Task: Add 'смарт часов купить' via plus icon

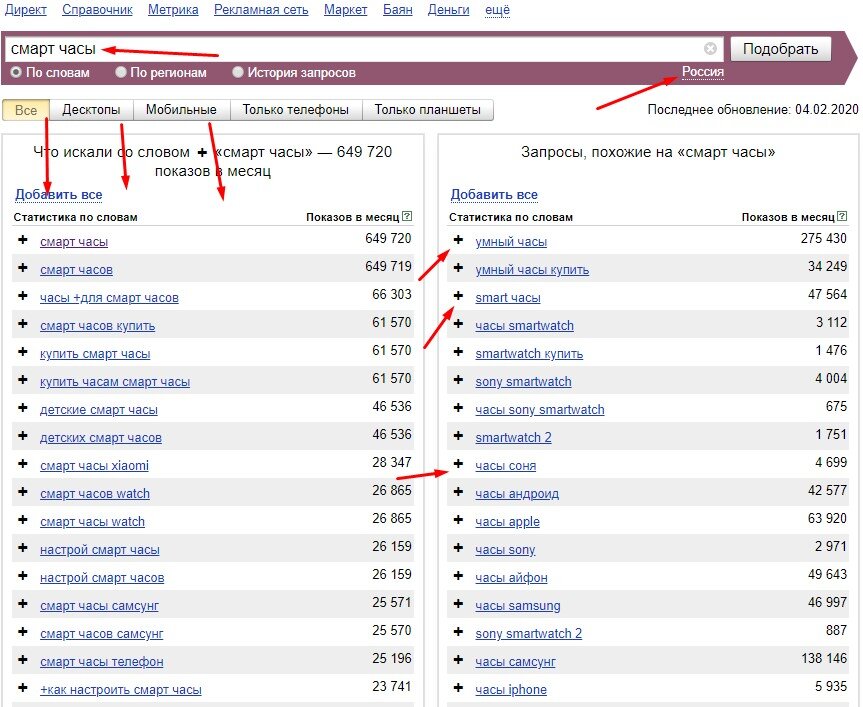Action: pos(23,324)
